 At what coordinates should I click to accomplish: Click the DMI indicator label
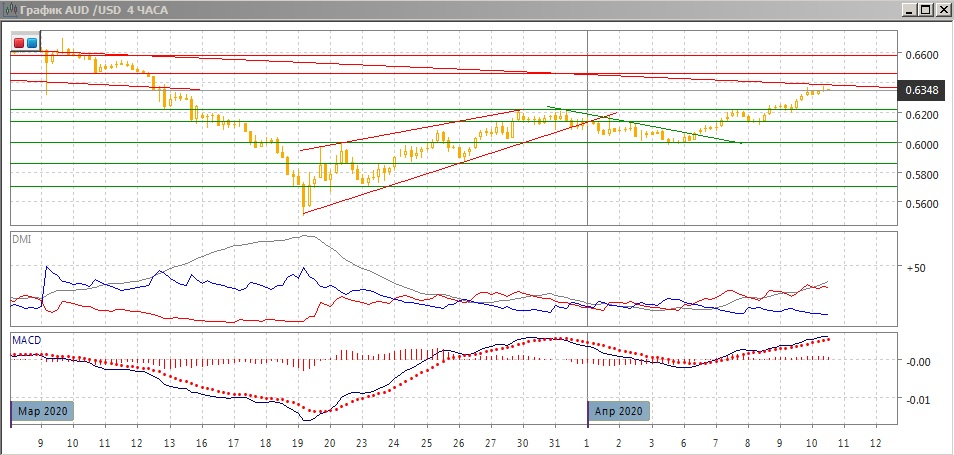coord(20,239)
